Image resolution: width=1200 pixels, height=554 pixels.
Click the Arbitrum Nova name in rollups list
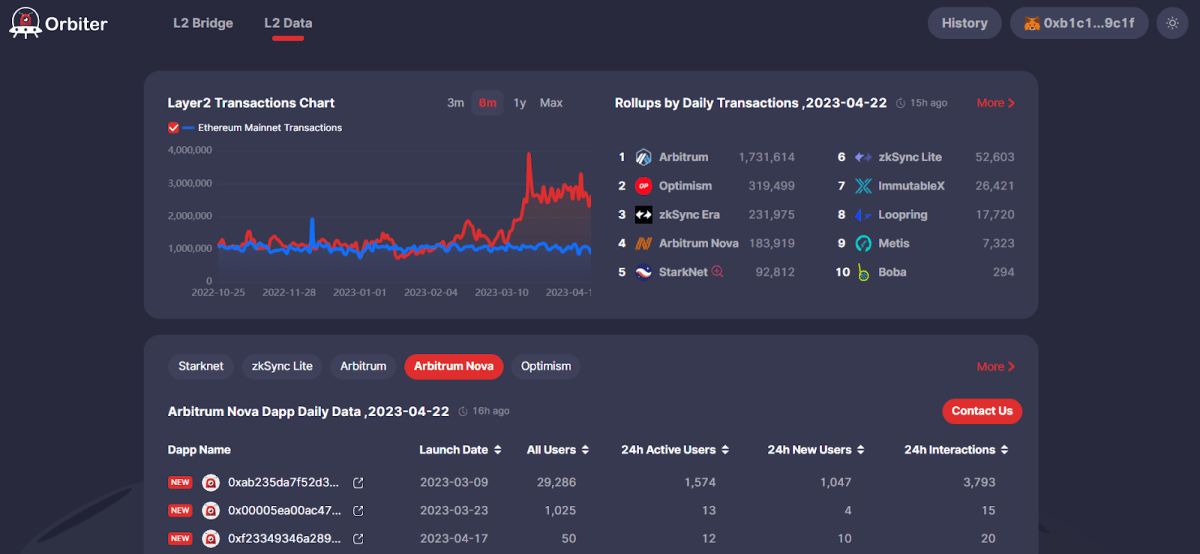pyautogui.click(x=699, y=243)
